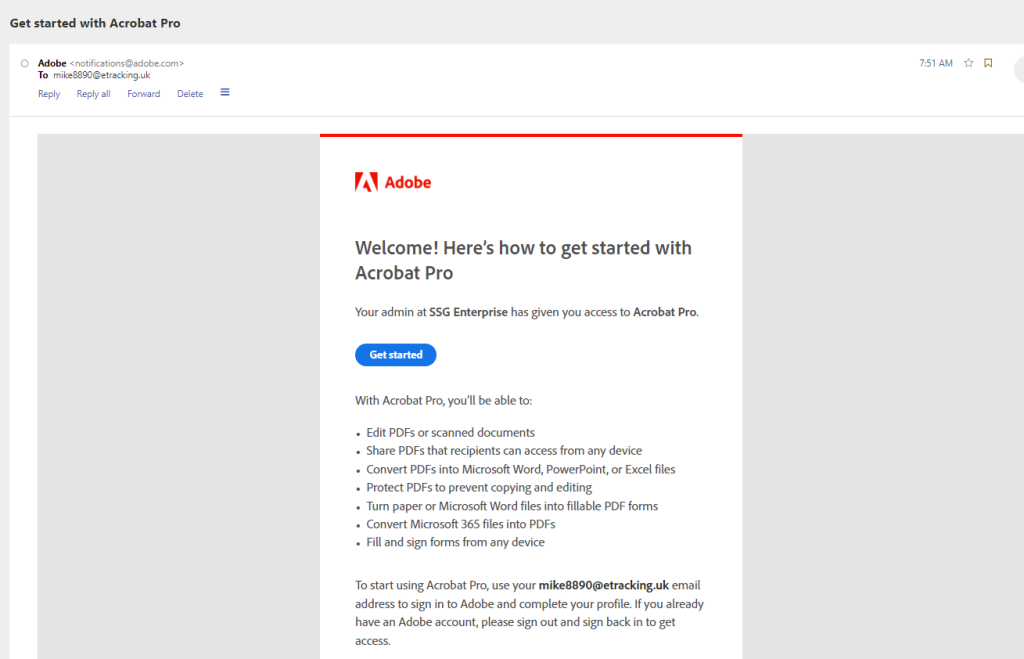Select the email's round radio circle
This screenshot has width=1024, height=659.
[x=25, y=63]
